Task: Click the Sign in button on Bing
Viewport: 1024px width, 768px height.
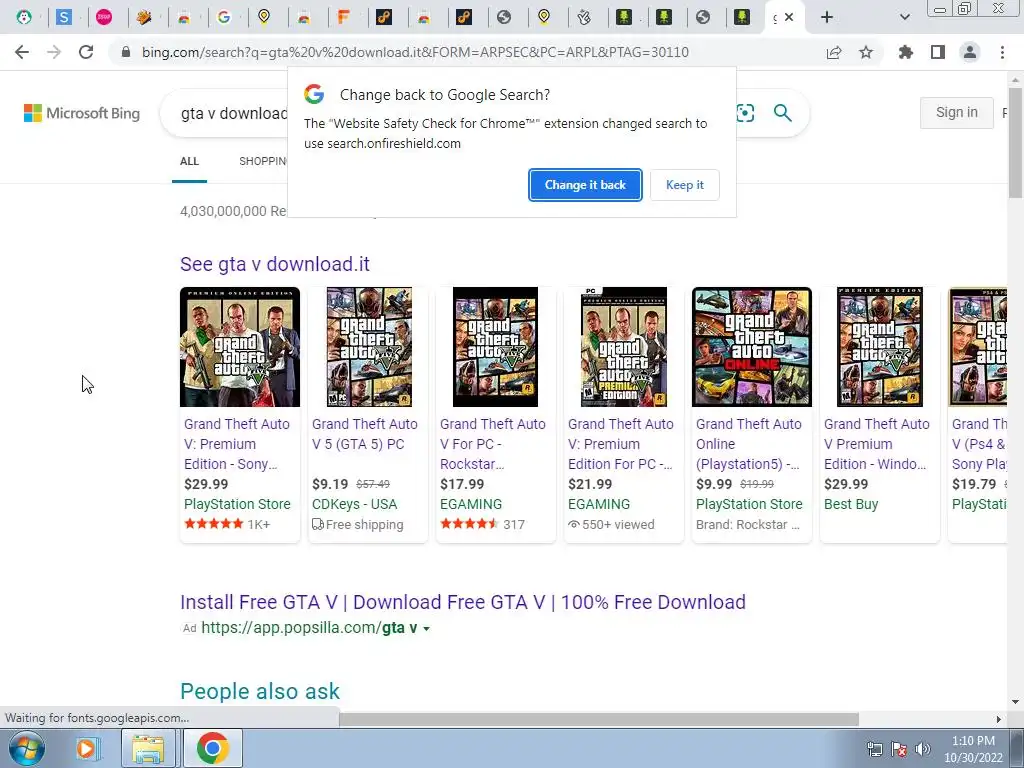Action: point(957,112)
